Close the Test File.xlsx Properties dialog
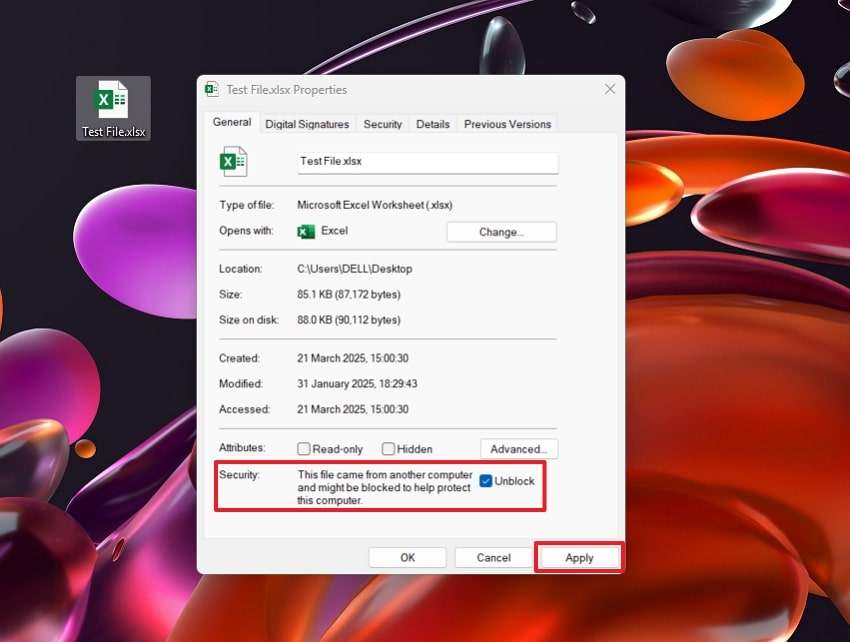 pos(610,89)
